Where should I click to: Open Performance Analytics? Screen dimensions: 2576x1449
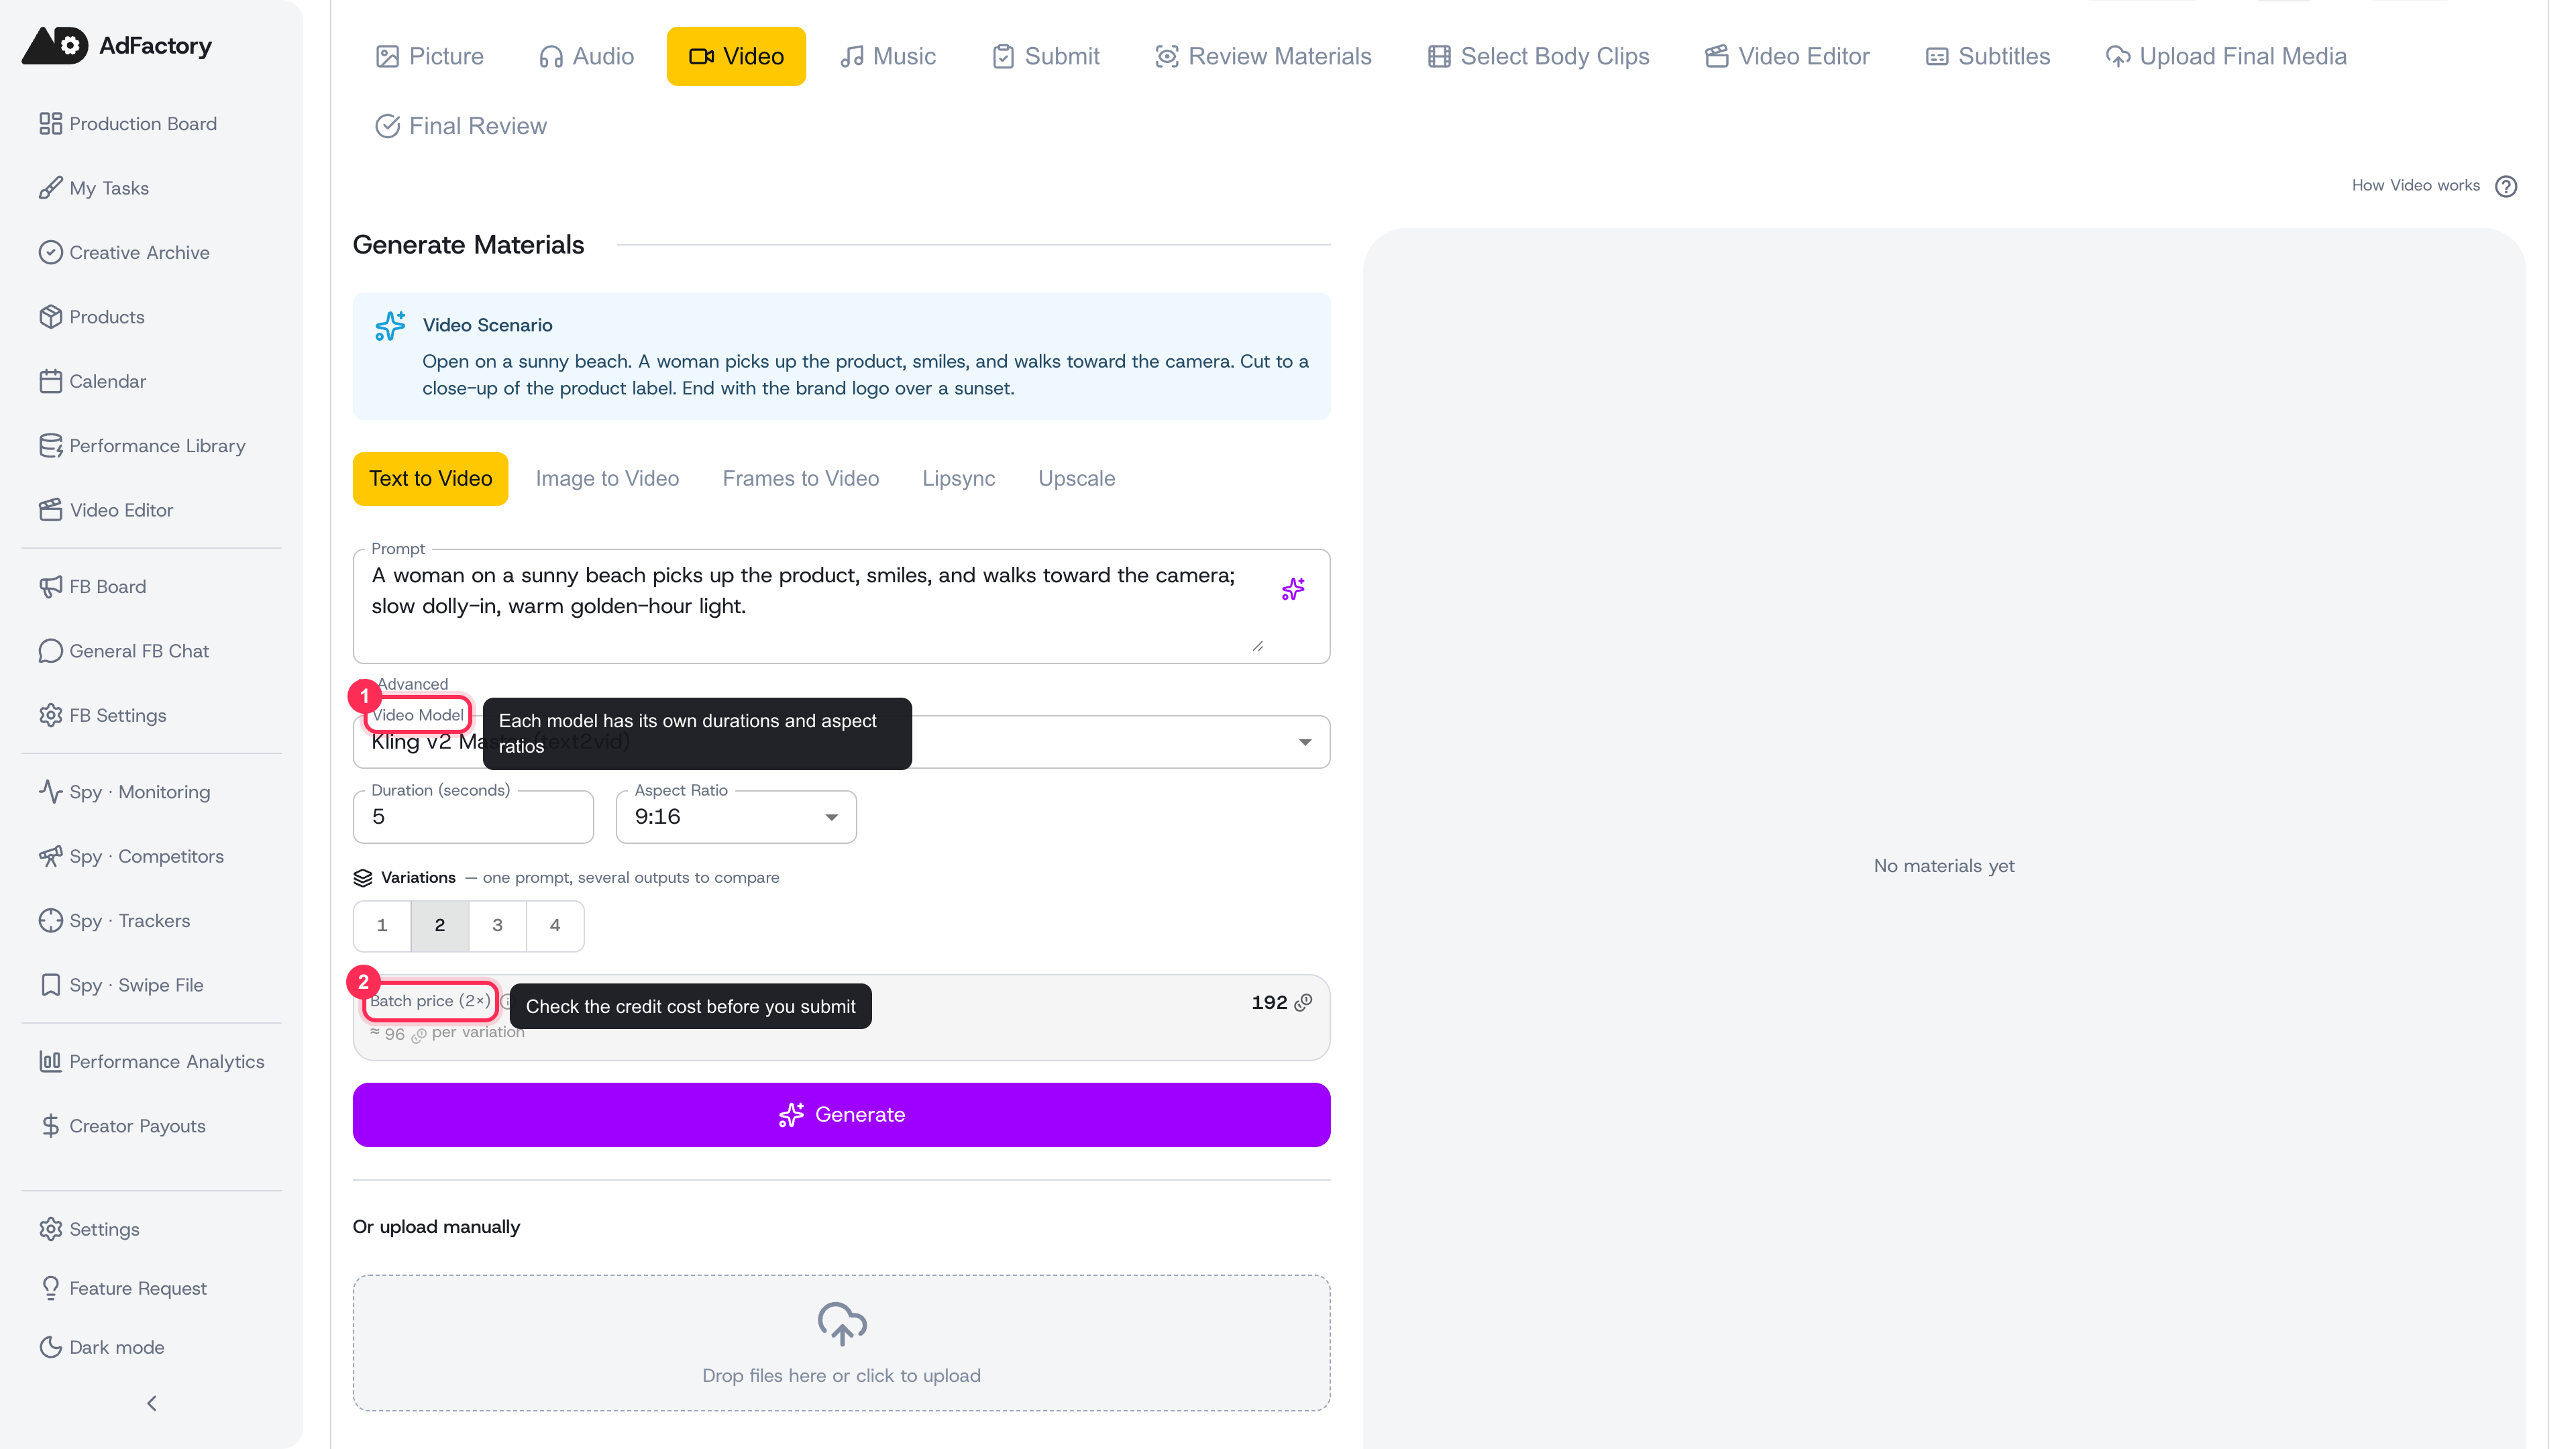point(151,1061)
